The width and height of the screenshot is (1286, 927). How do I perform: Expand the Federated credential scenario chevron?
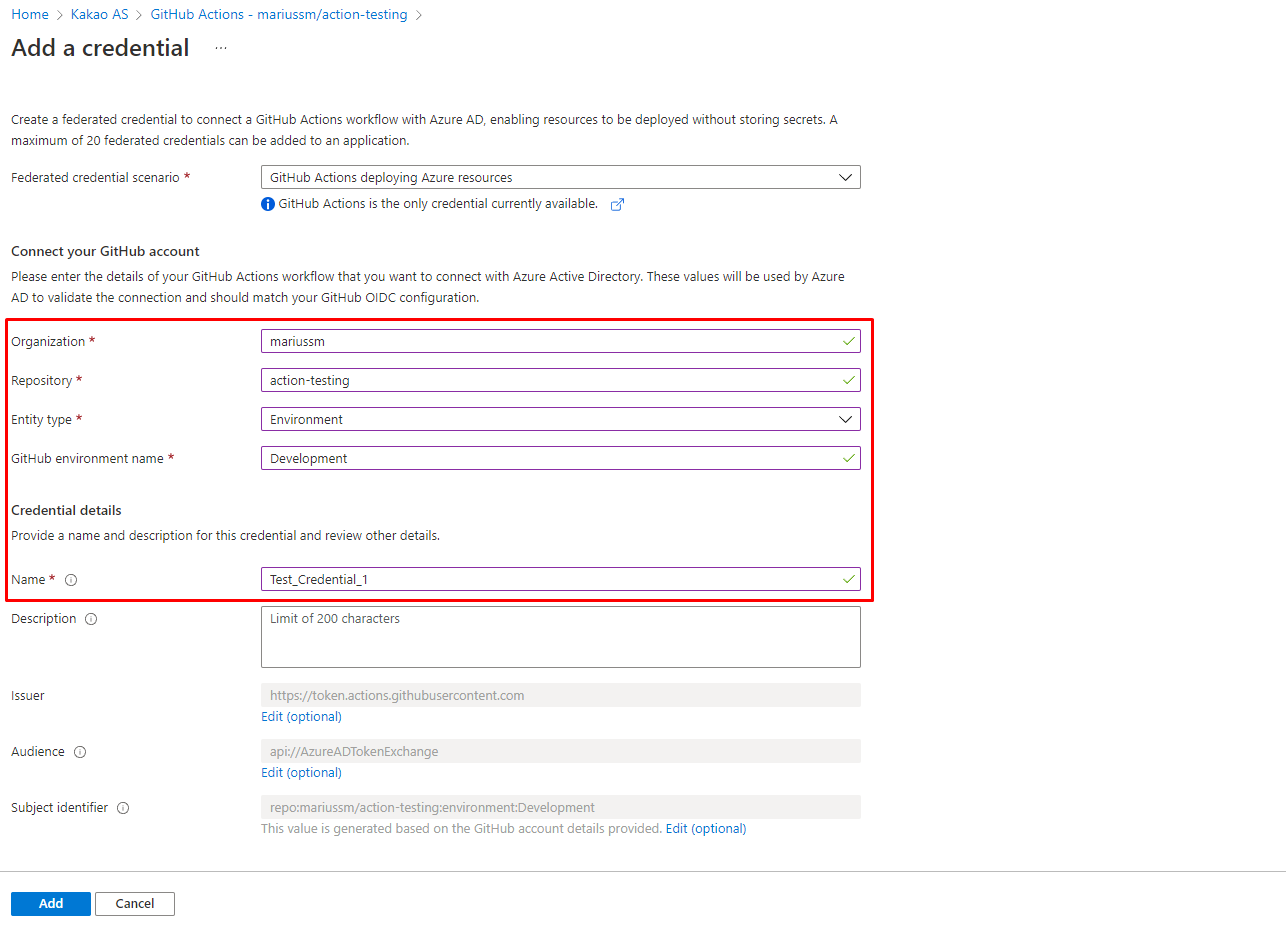click(x=846, y=177)
